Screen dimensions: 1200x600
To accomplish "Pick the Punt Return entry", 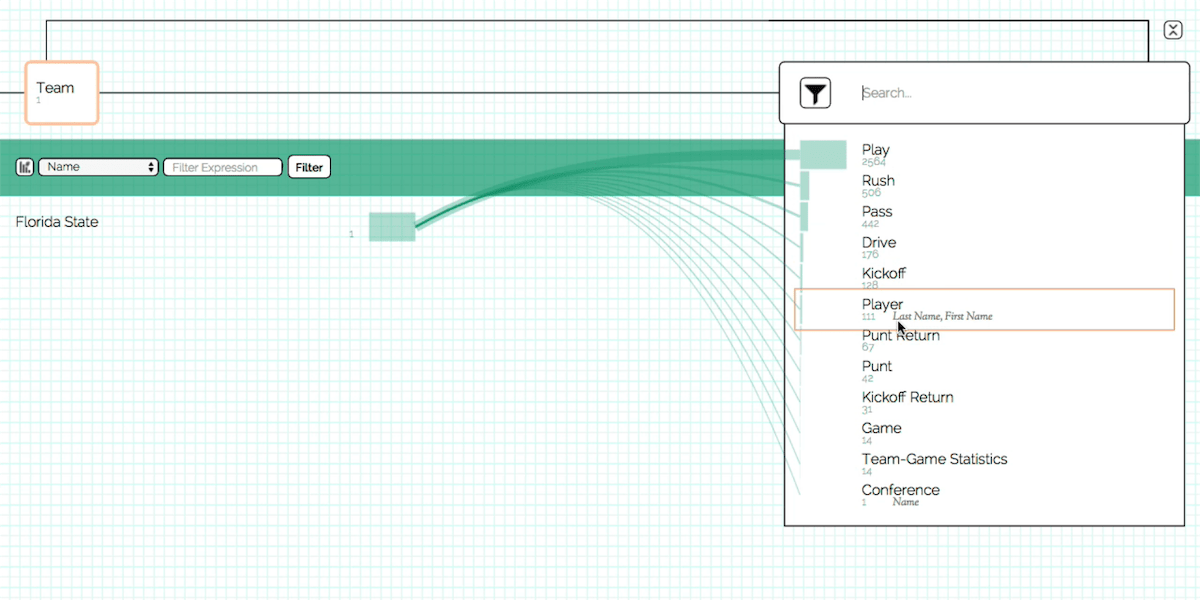I will tap(901, 336).
